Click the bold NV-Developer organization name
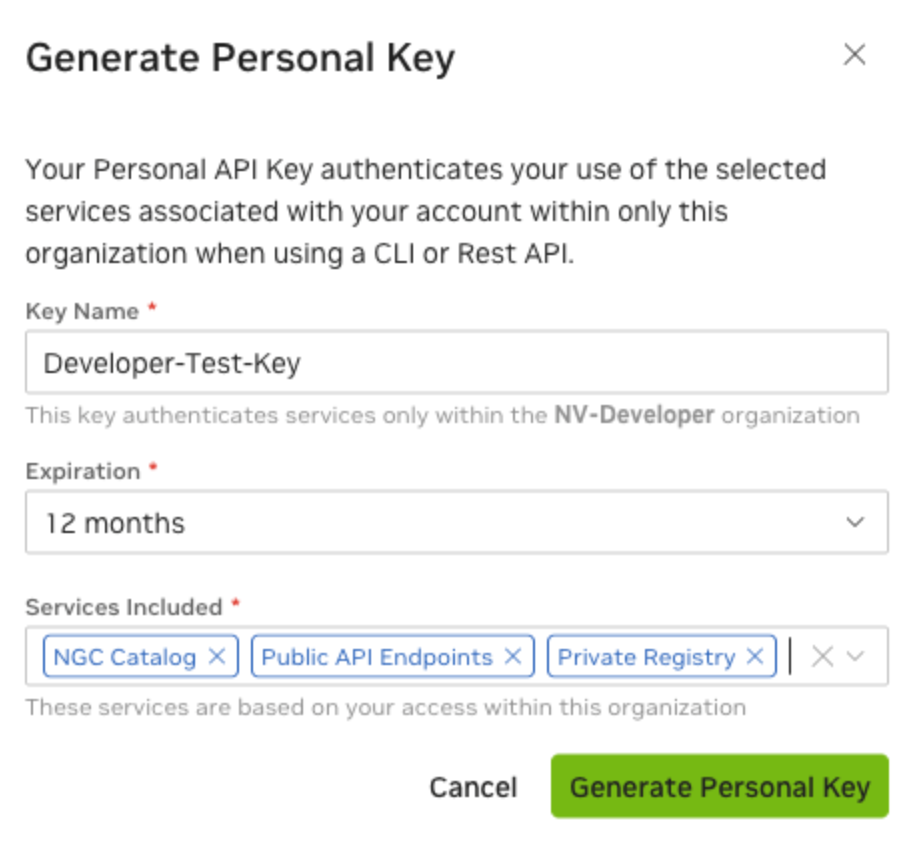This screenshot has width=921, height=851. (634, 415)
